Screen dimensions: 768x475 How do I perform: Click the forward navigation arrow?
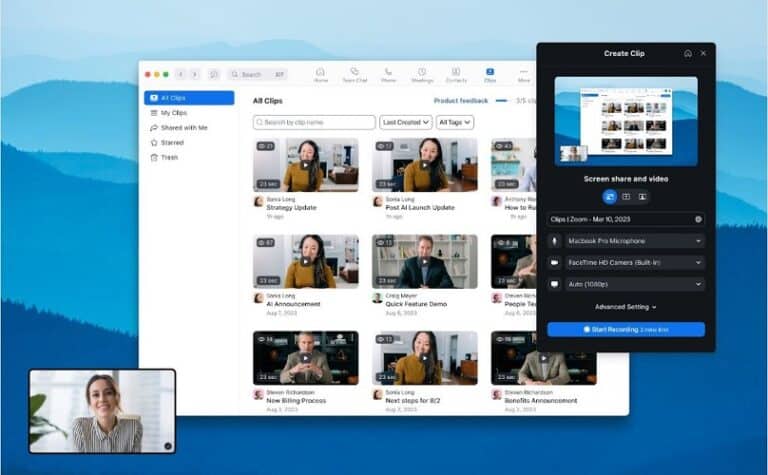click(195, 74)
